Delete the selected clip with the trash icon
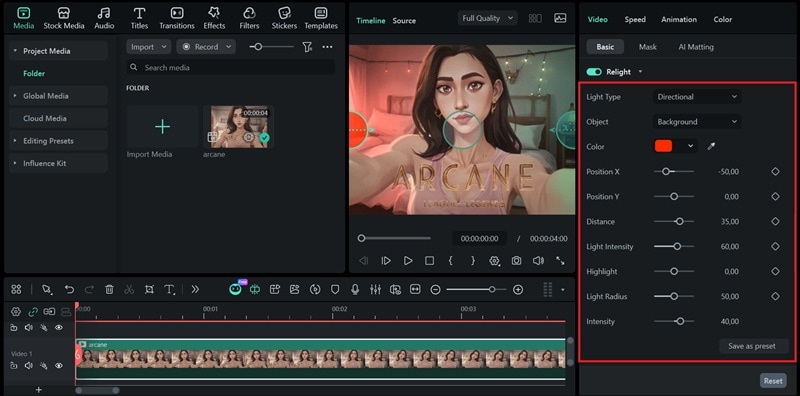Viewport: 800px width, 396px height. 109,290
